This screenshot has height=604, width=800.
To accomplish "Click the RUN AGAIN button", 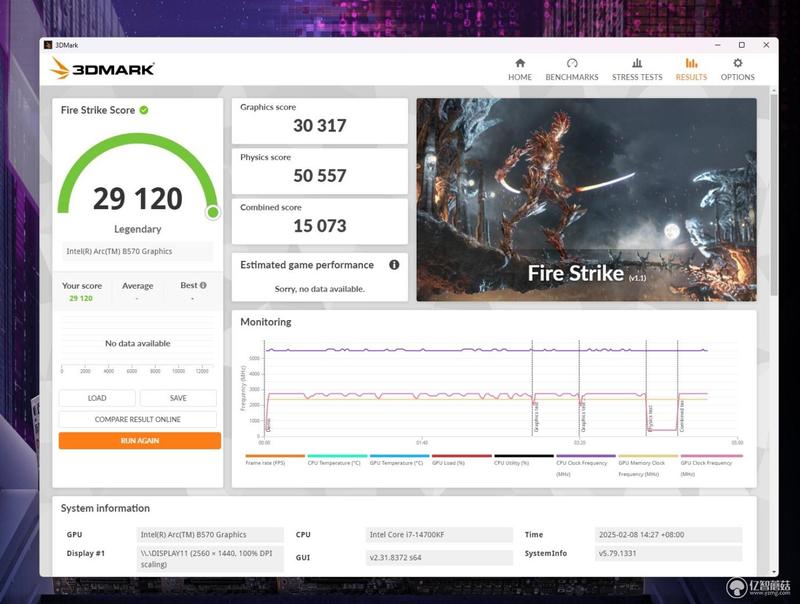I will [x=140, y=441].
